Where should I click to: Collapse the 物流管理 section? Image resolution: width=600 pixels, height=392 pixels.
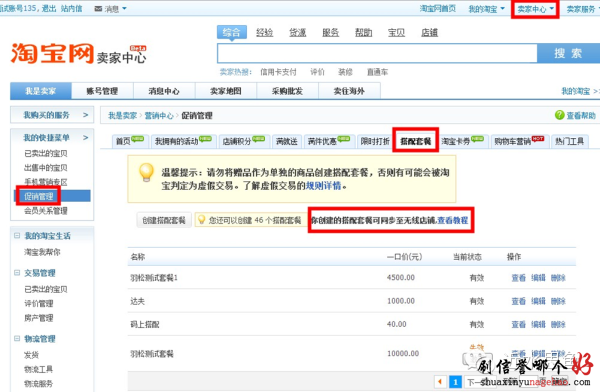[x=17, y=338]
